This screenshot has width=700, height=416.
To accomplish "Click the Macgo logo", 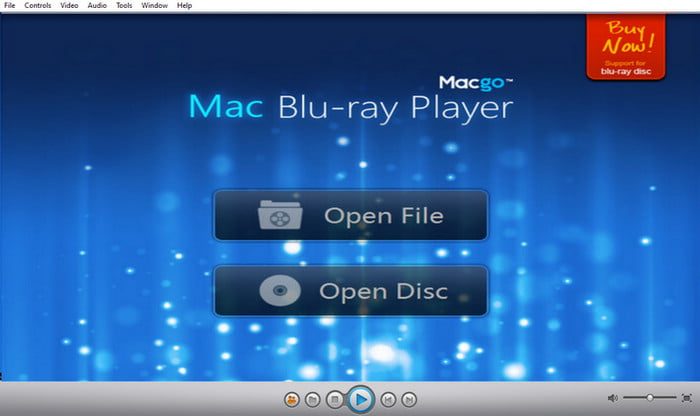I will (476, 83).
